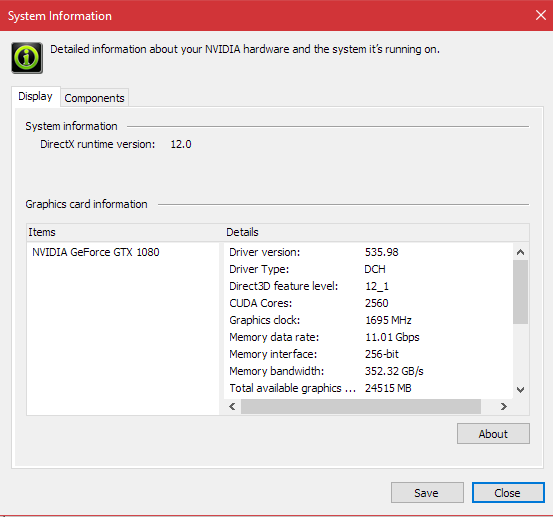Click the About button
Screen dimensions: 553x517
[x=493, y=433]
